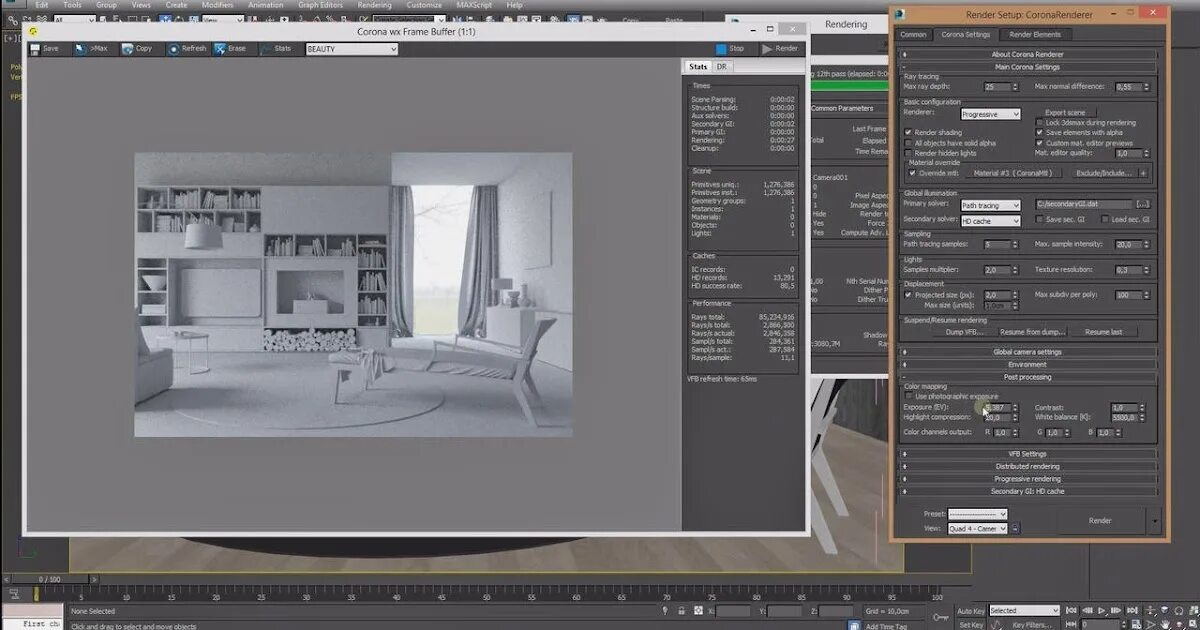Viewport: 1200px width, 630px height.
Task: Click the Exposure (EV) value spinner
Action: point(1016,408)
